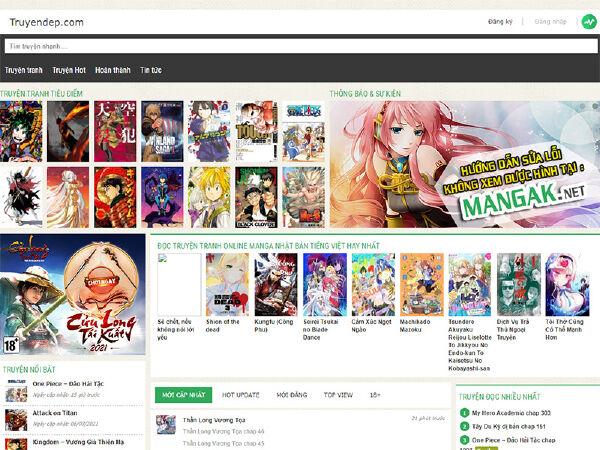Viewport: 600px width, 450px height.
Task: Open One Piece – Đảo Hải Tặc chap ranked third
Action: click(514, 440)
